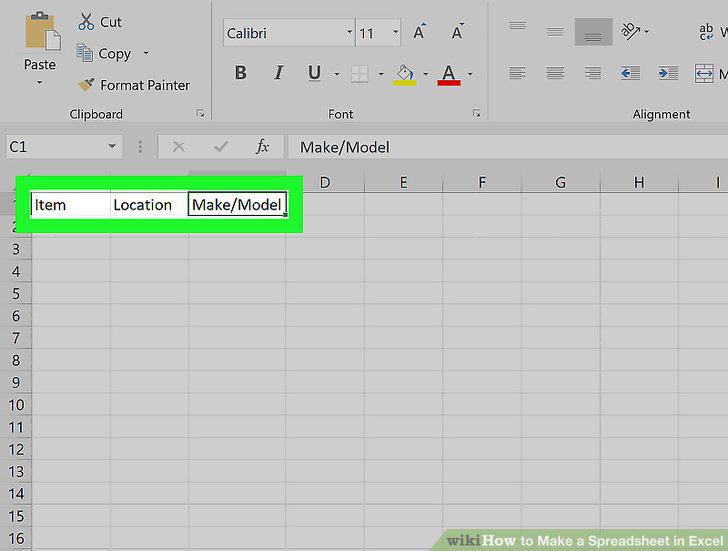Copy the selected cell
728x551 pixels.
pyautogui.click(x=104, y=53)
